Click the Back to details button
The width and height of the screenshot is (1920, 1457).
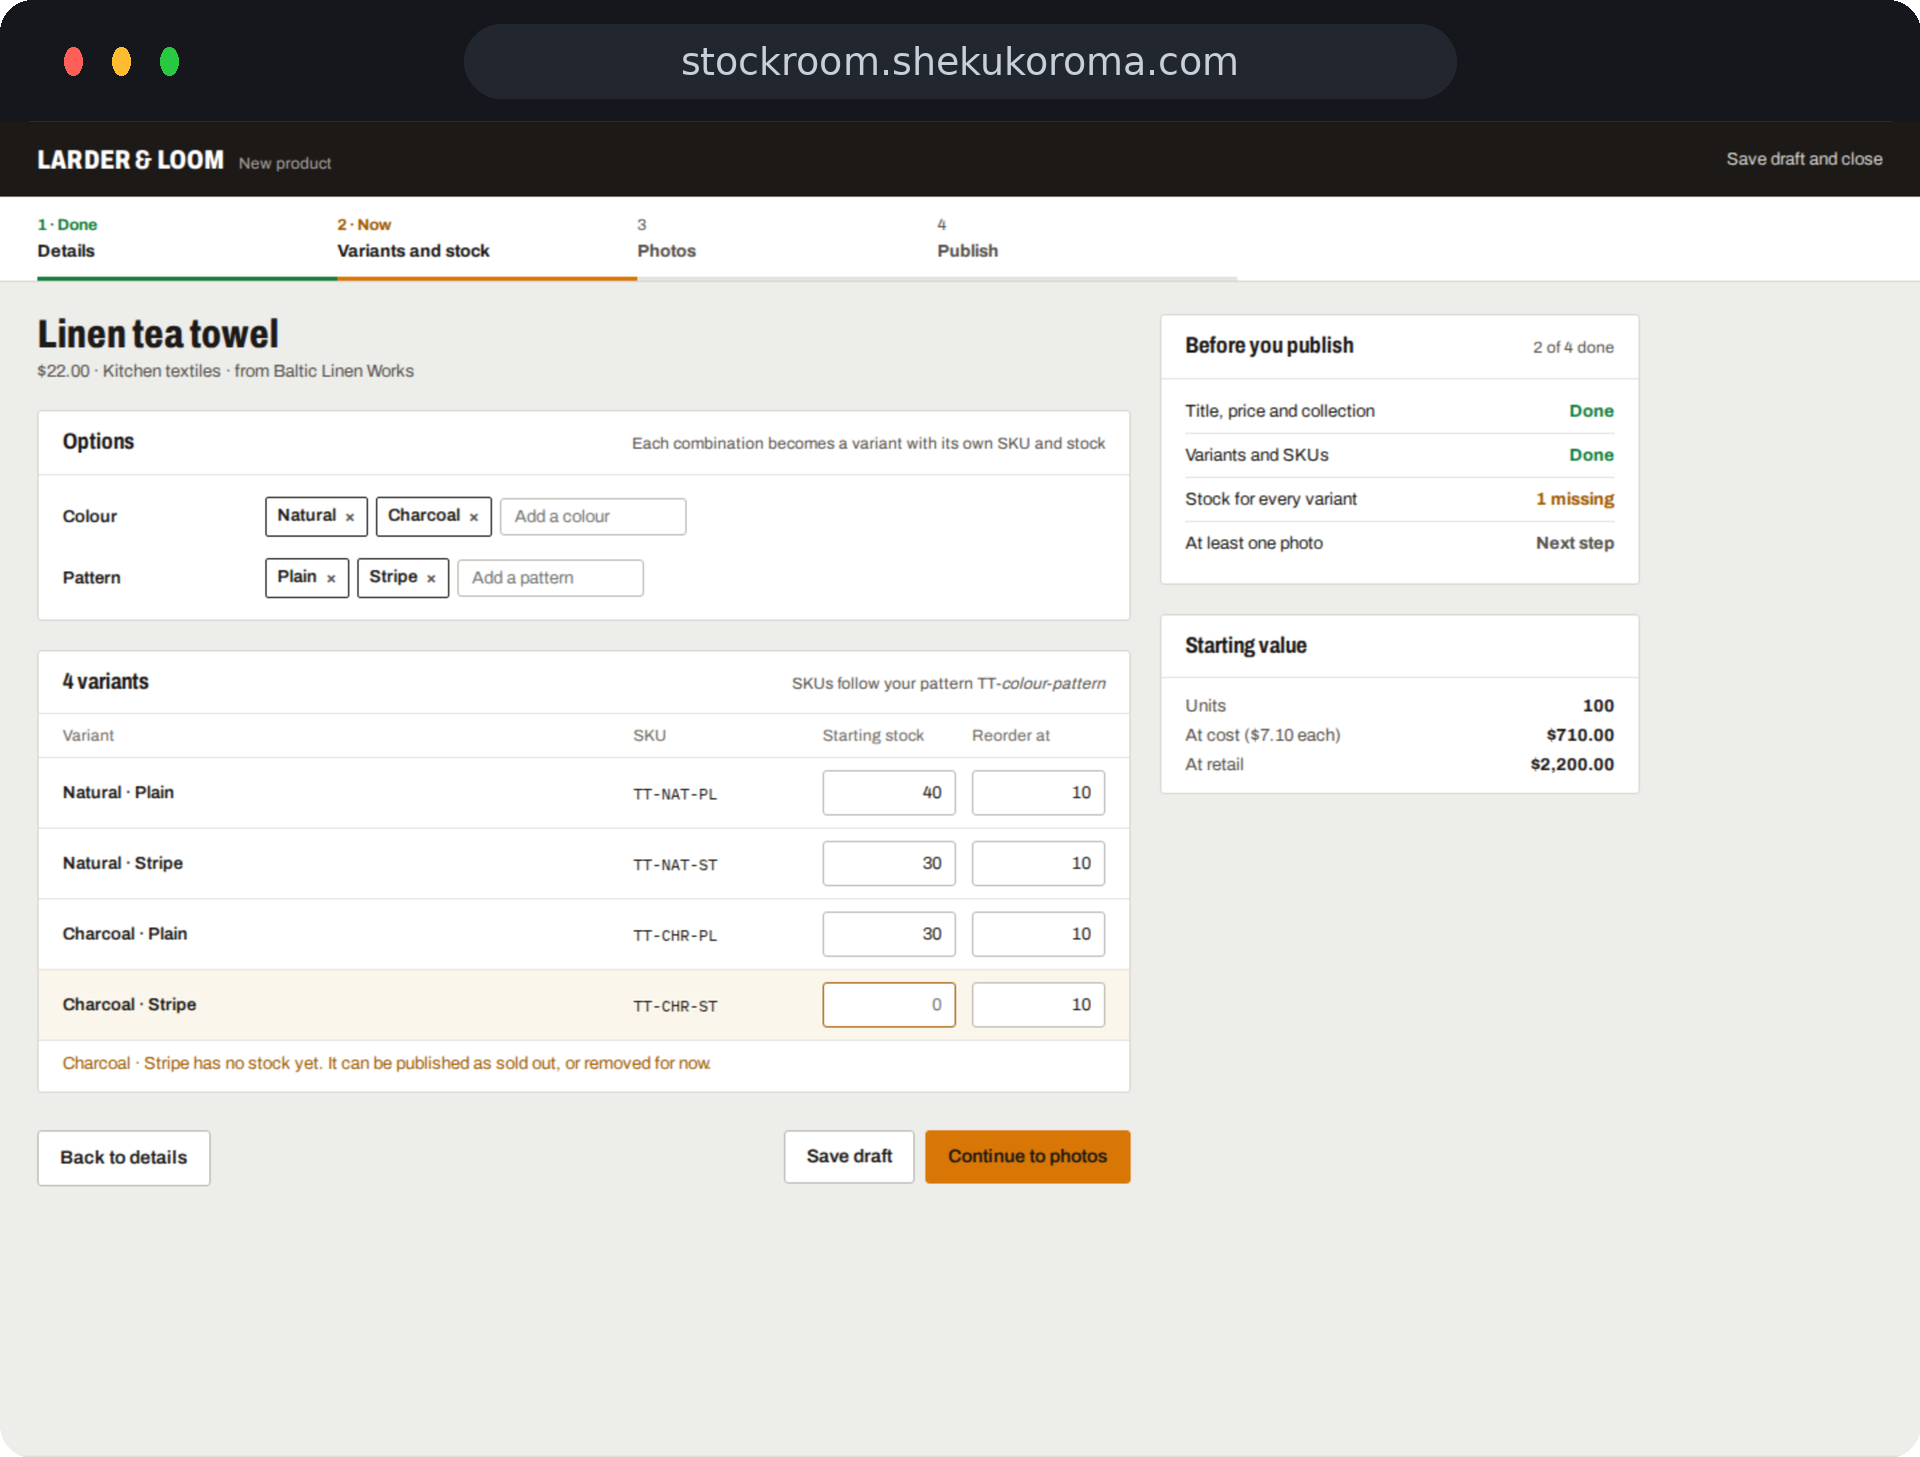click(124, 1158)
